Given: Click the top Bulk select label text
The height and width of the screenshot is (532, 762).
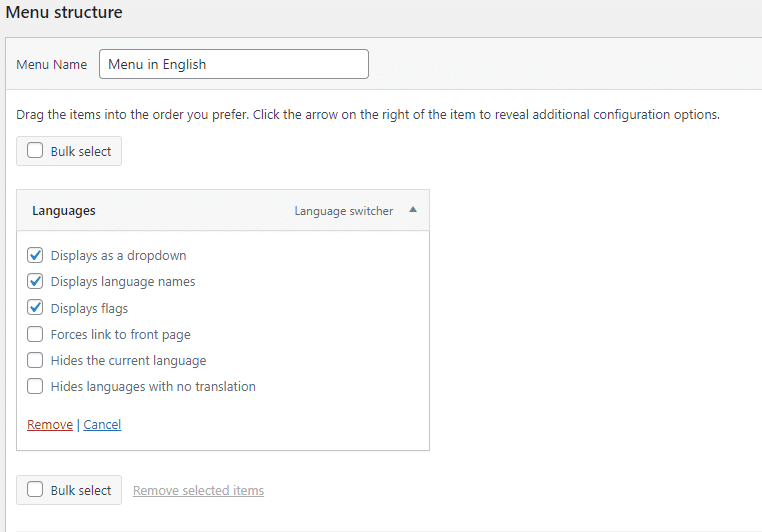Looking at the screenshot, I should click(x=81, y=152).
